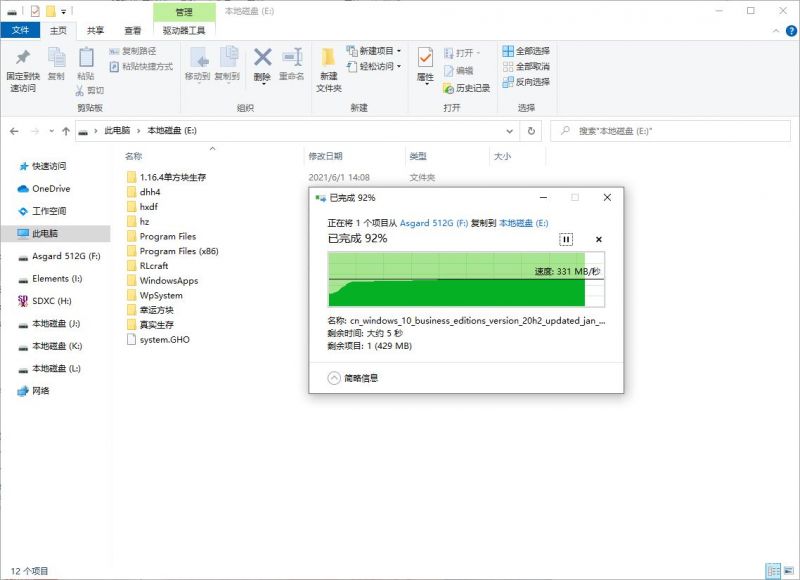Open the recent locations dropdown arrow
The height and width of the screenshot is (580, 800).
[x=52, y=131]
